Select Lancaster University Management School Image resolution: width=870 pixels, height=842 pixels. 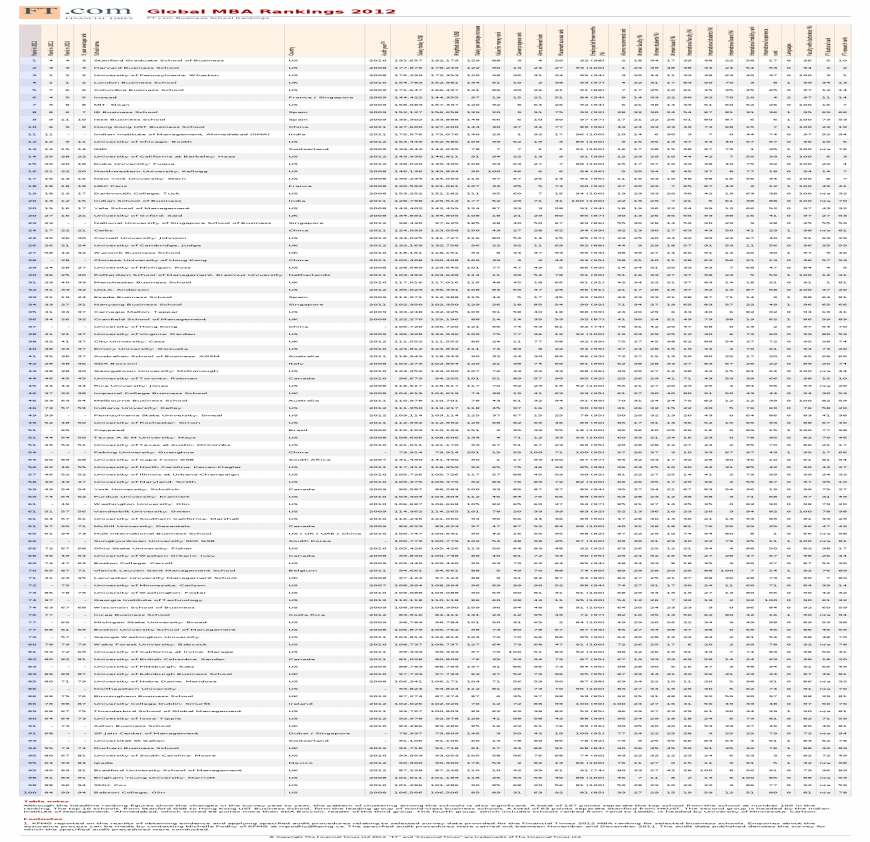click(165, 578)
